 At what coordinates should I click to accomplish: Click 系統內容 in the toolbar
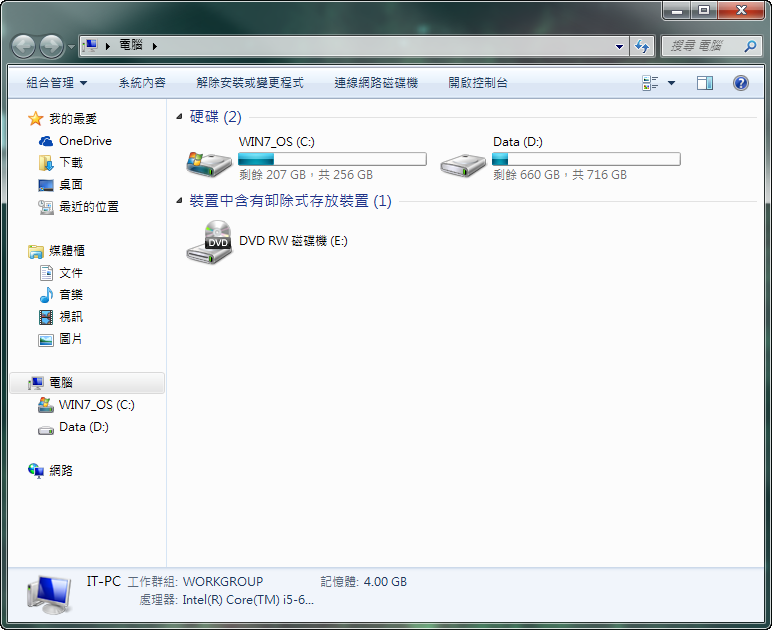tap(142, 83)
